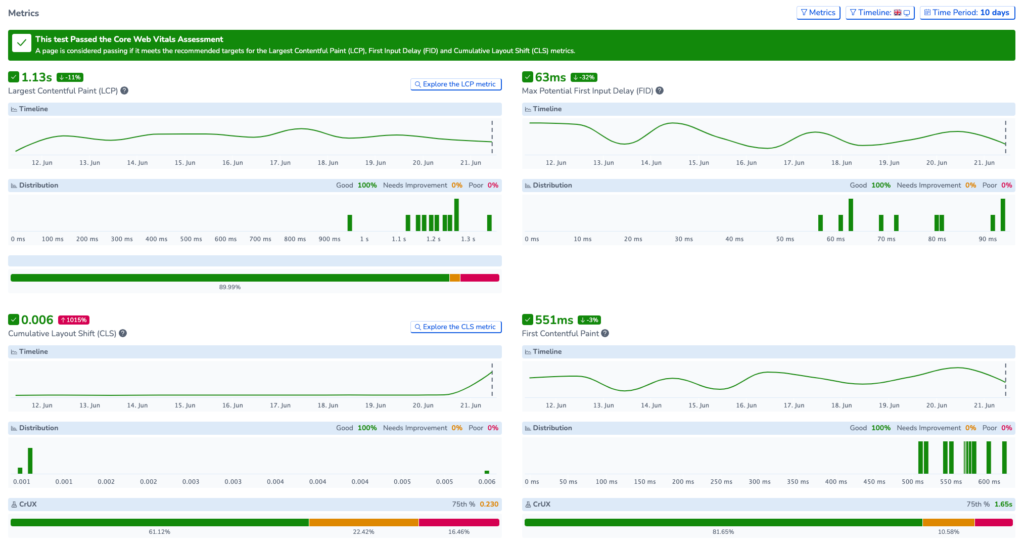Click the -3% change badge for First Contentful Paint
Screen dimensions: 1024x546
(x=589, y=320)
